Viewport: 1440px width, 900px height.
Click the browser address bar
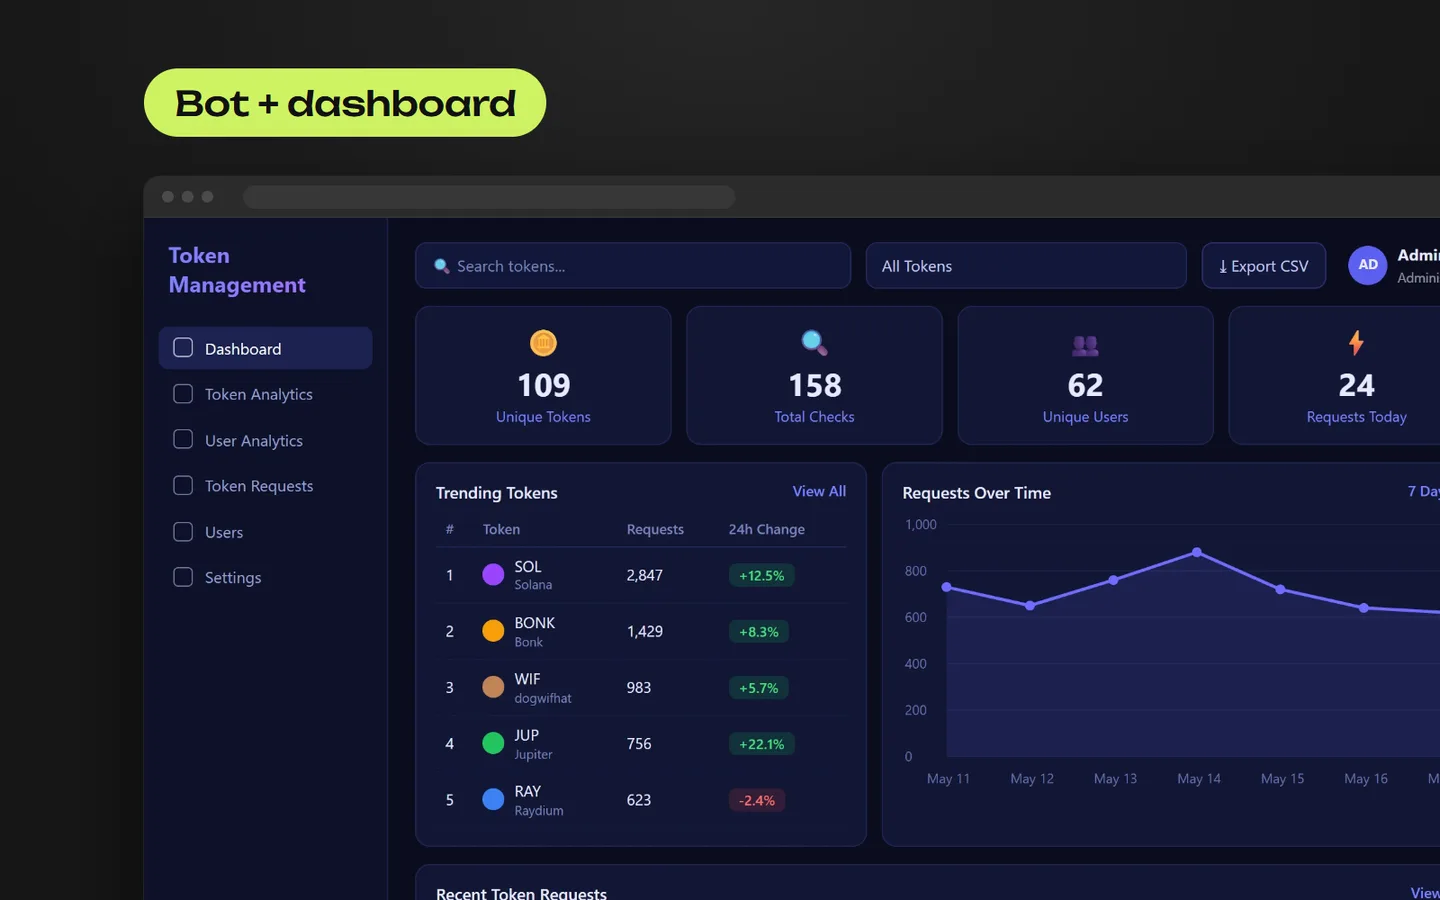tap(489, 197)
